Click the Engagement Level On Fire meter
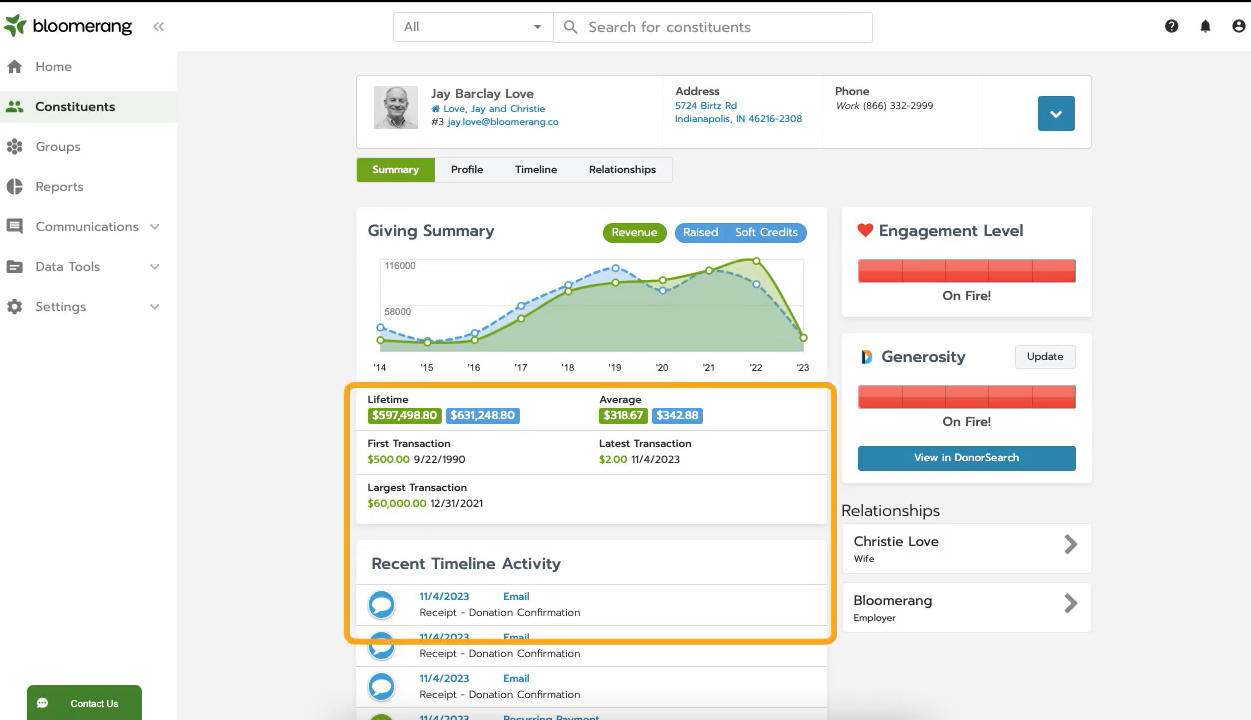This screenshot has height=720, width=1251. [x=967, y=270]
